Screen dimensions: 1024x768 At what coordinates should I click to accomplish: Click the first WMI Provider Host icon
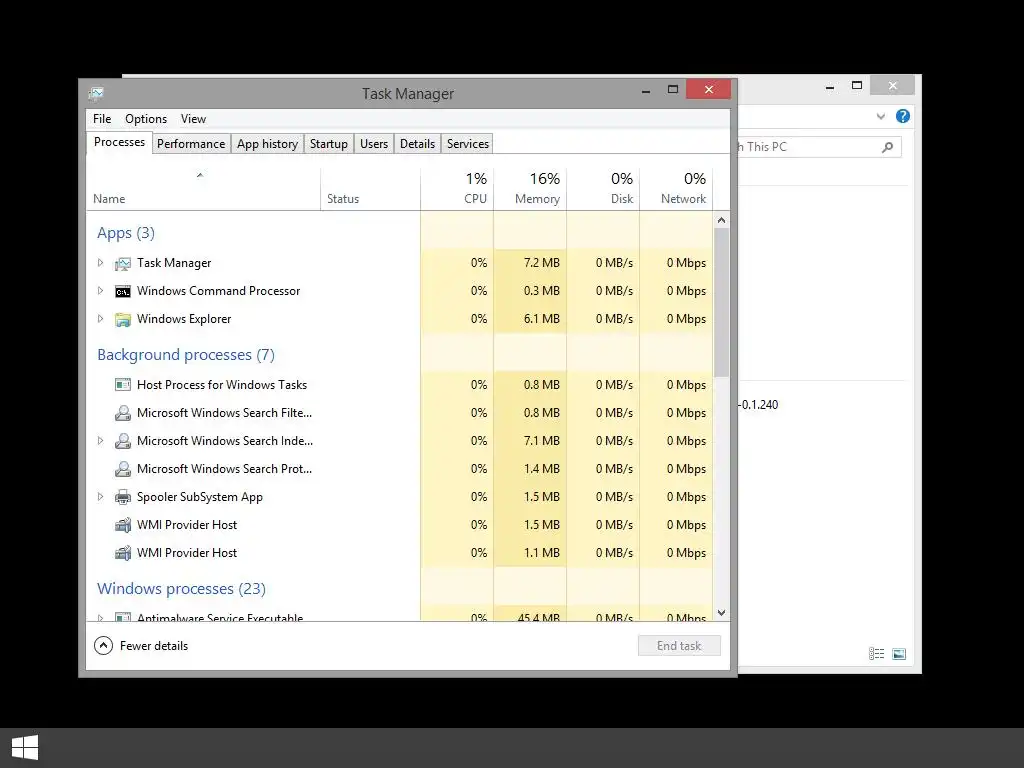pyautogui.click(x=123, y=525)
